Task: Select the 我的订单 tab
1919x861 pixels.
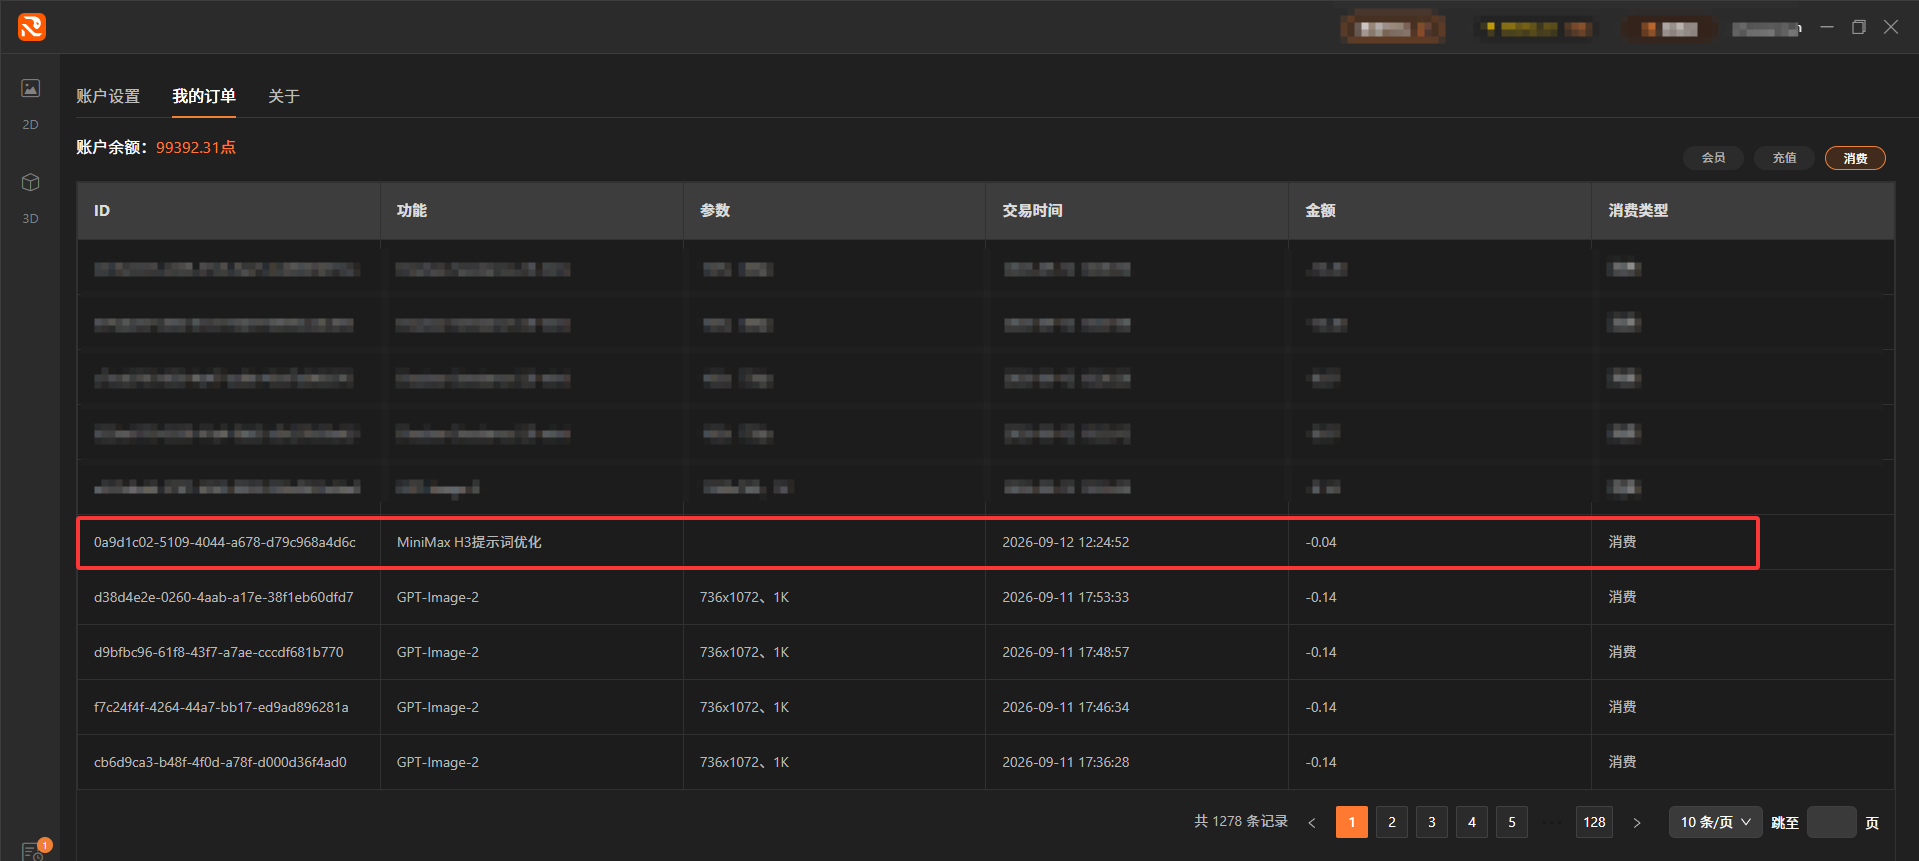Action: (x=204, y=96)
